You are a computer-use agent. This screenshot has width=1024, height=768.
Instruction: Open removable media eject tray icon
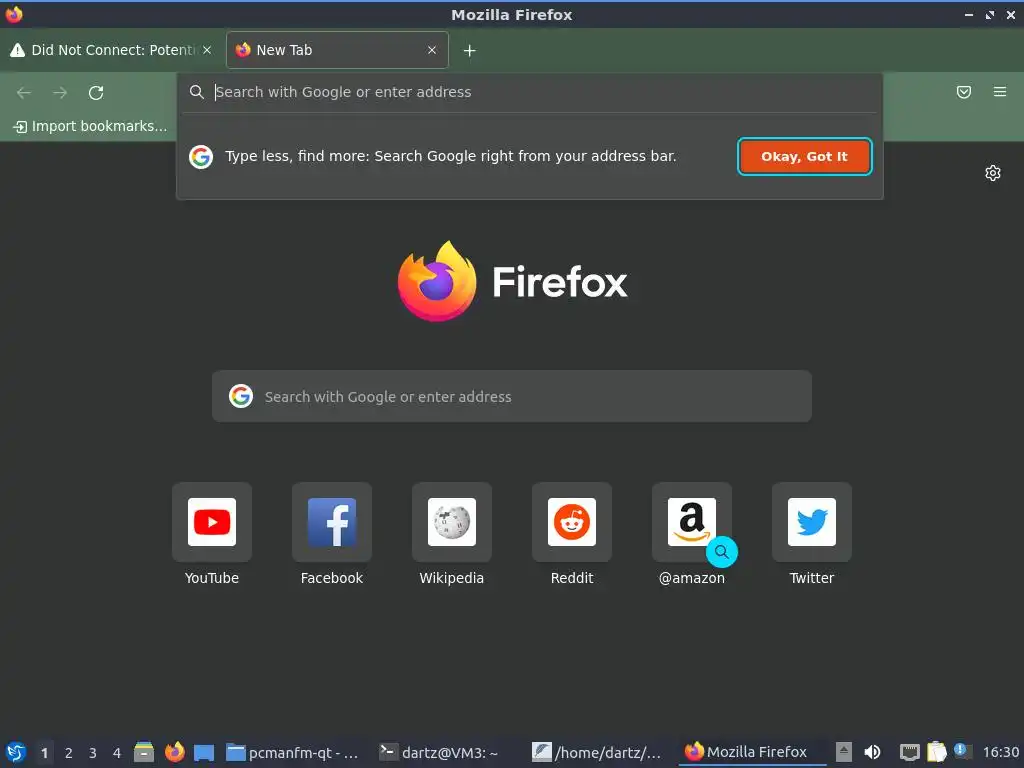tap(844, 752)
